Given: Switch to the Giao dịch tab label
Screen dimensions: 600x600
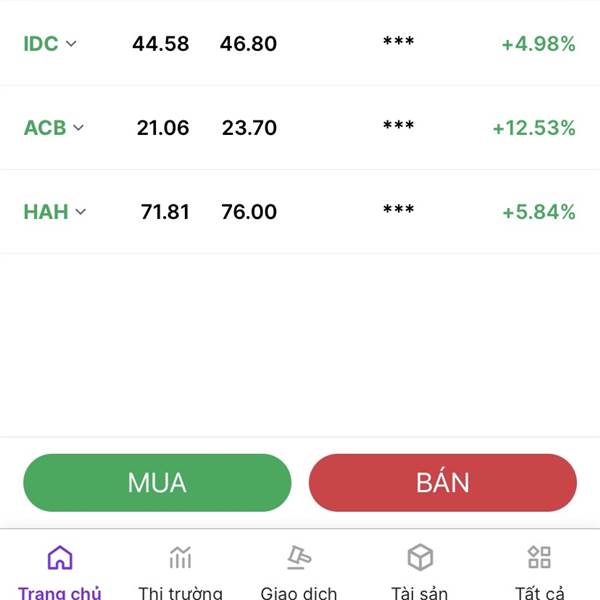Looking at the screenshot, I should point(299,593).
